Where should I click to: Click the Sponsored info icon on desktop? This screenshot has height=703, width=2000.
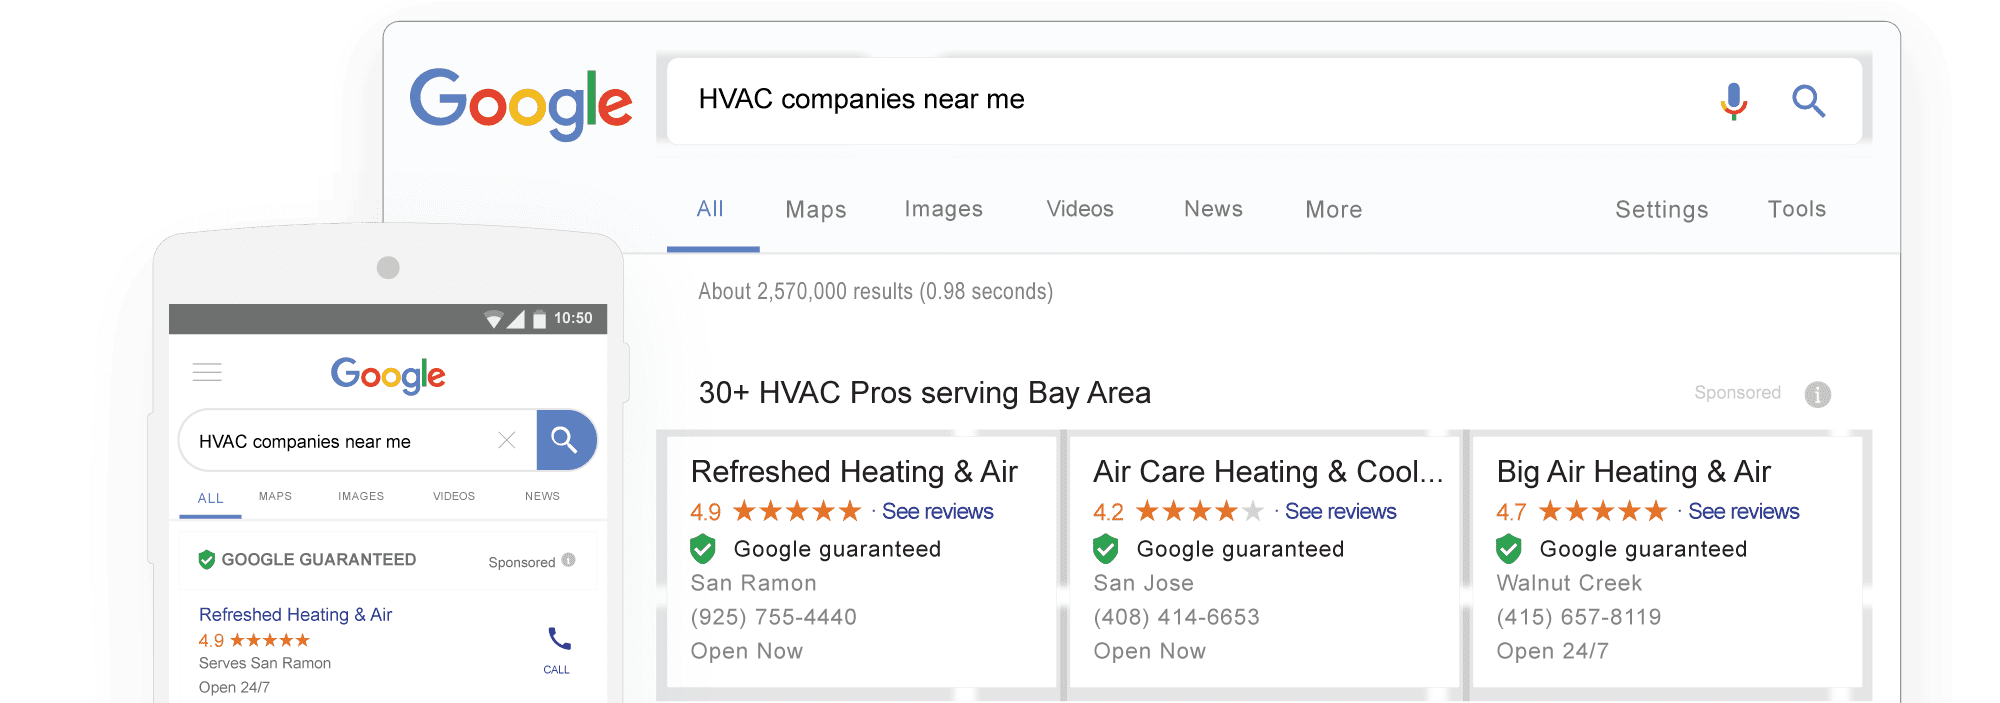1817,394
